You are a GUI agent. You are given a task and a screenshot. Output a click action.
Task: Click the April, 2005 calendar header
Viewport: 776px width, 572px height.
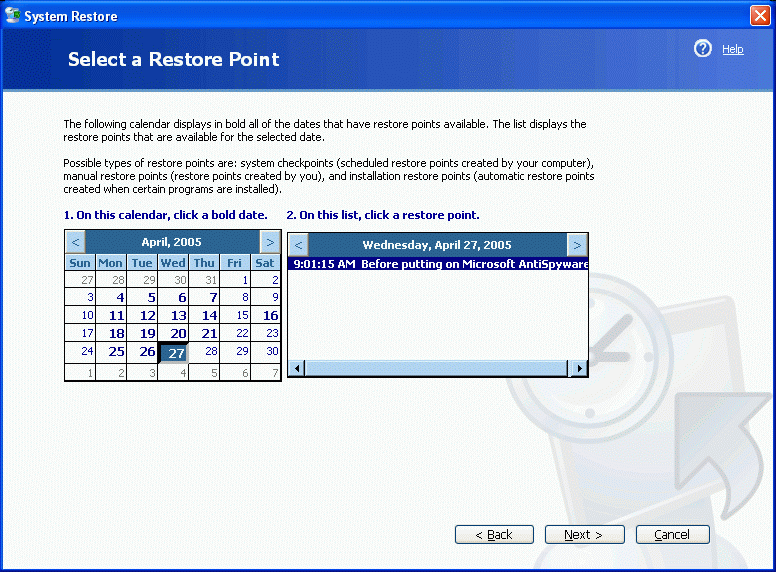coord(172,242)
